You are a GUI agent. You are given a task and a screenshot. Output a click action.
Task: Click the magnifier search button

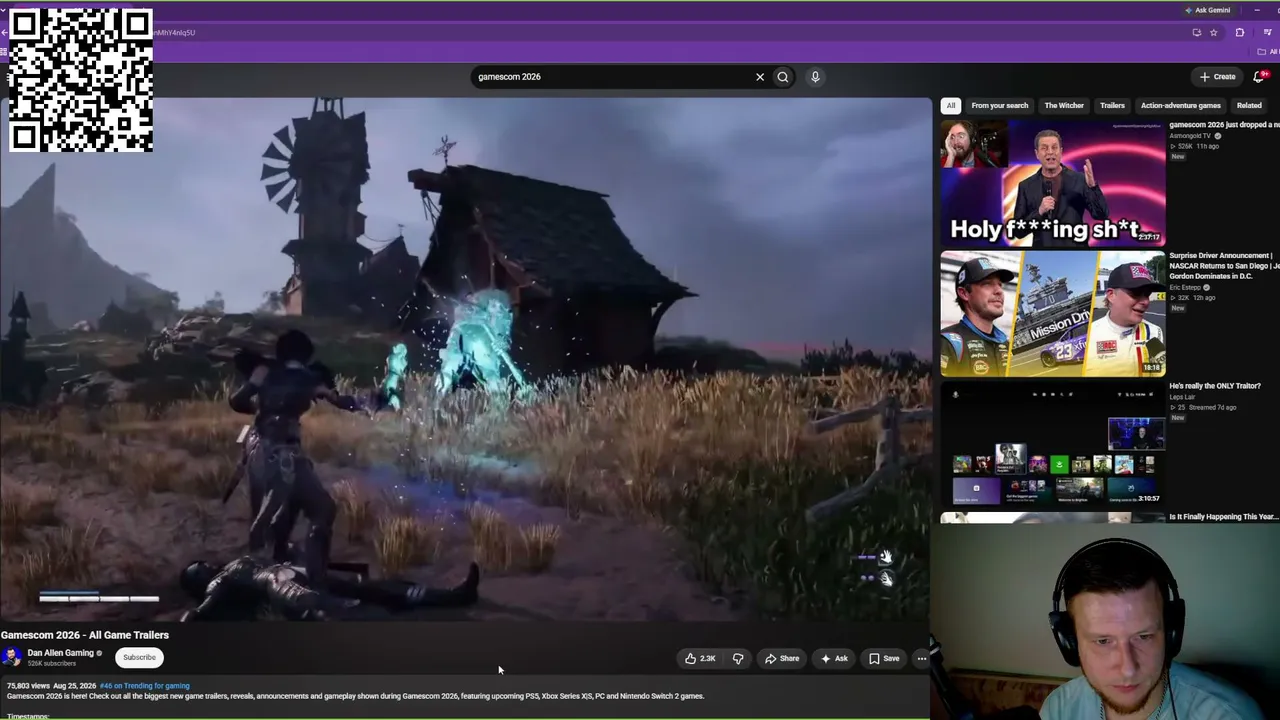pyautogui.click(x=783, y=77)
